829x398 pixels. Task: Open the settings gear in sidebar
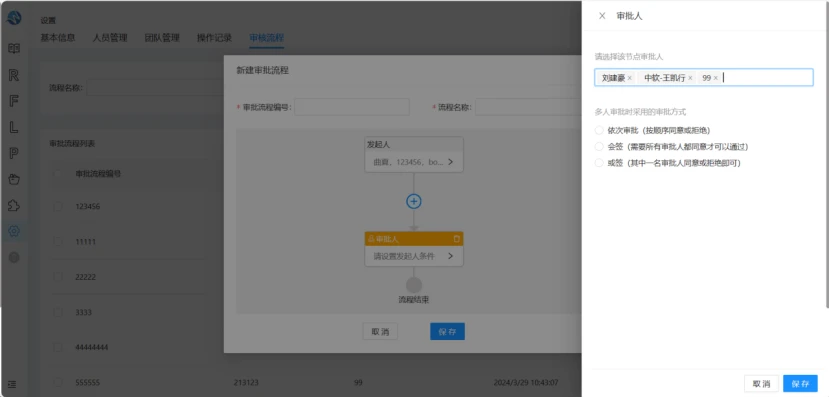pyautogui.click(x=14, y=231)
